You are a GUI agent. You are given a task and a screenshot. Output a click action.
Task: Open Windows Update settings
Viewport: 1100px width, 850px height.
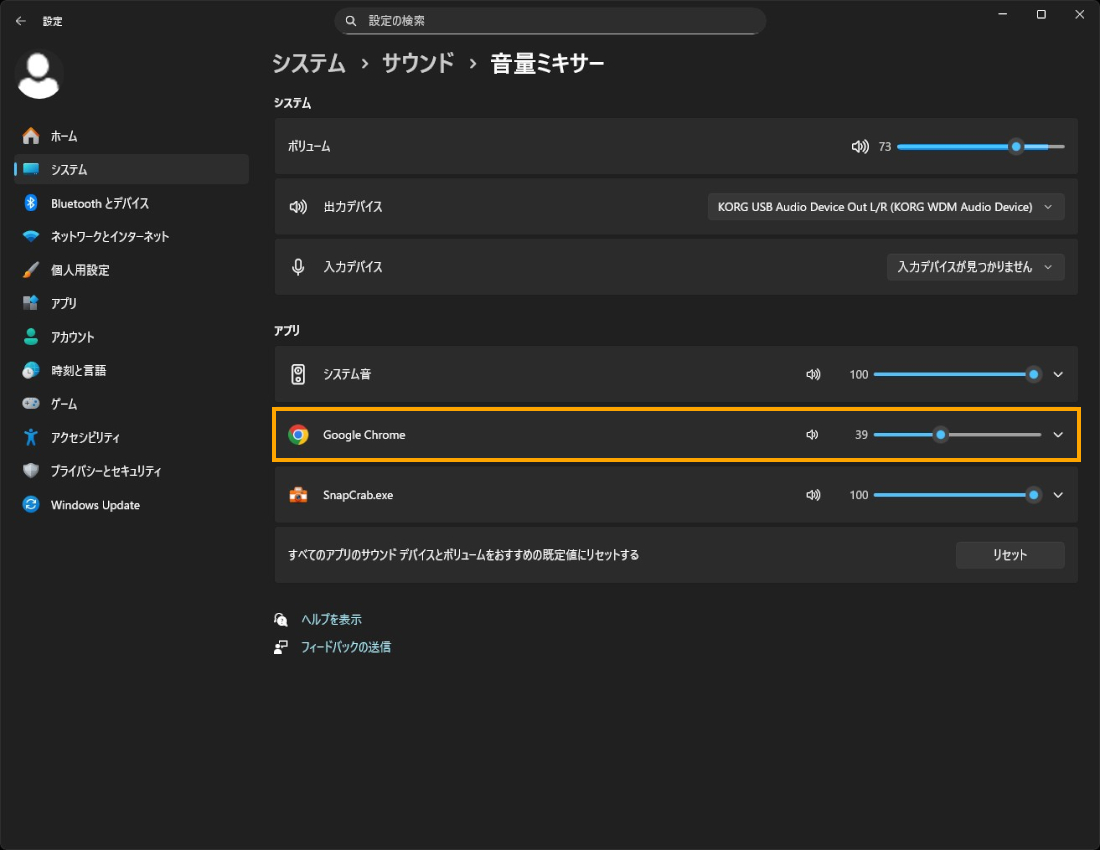point(132,504)
